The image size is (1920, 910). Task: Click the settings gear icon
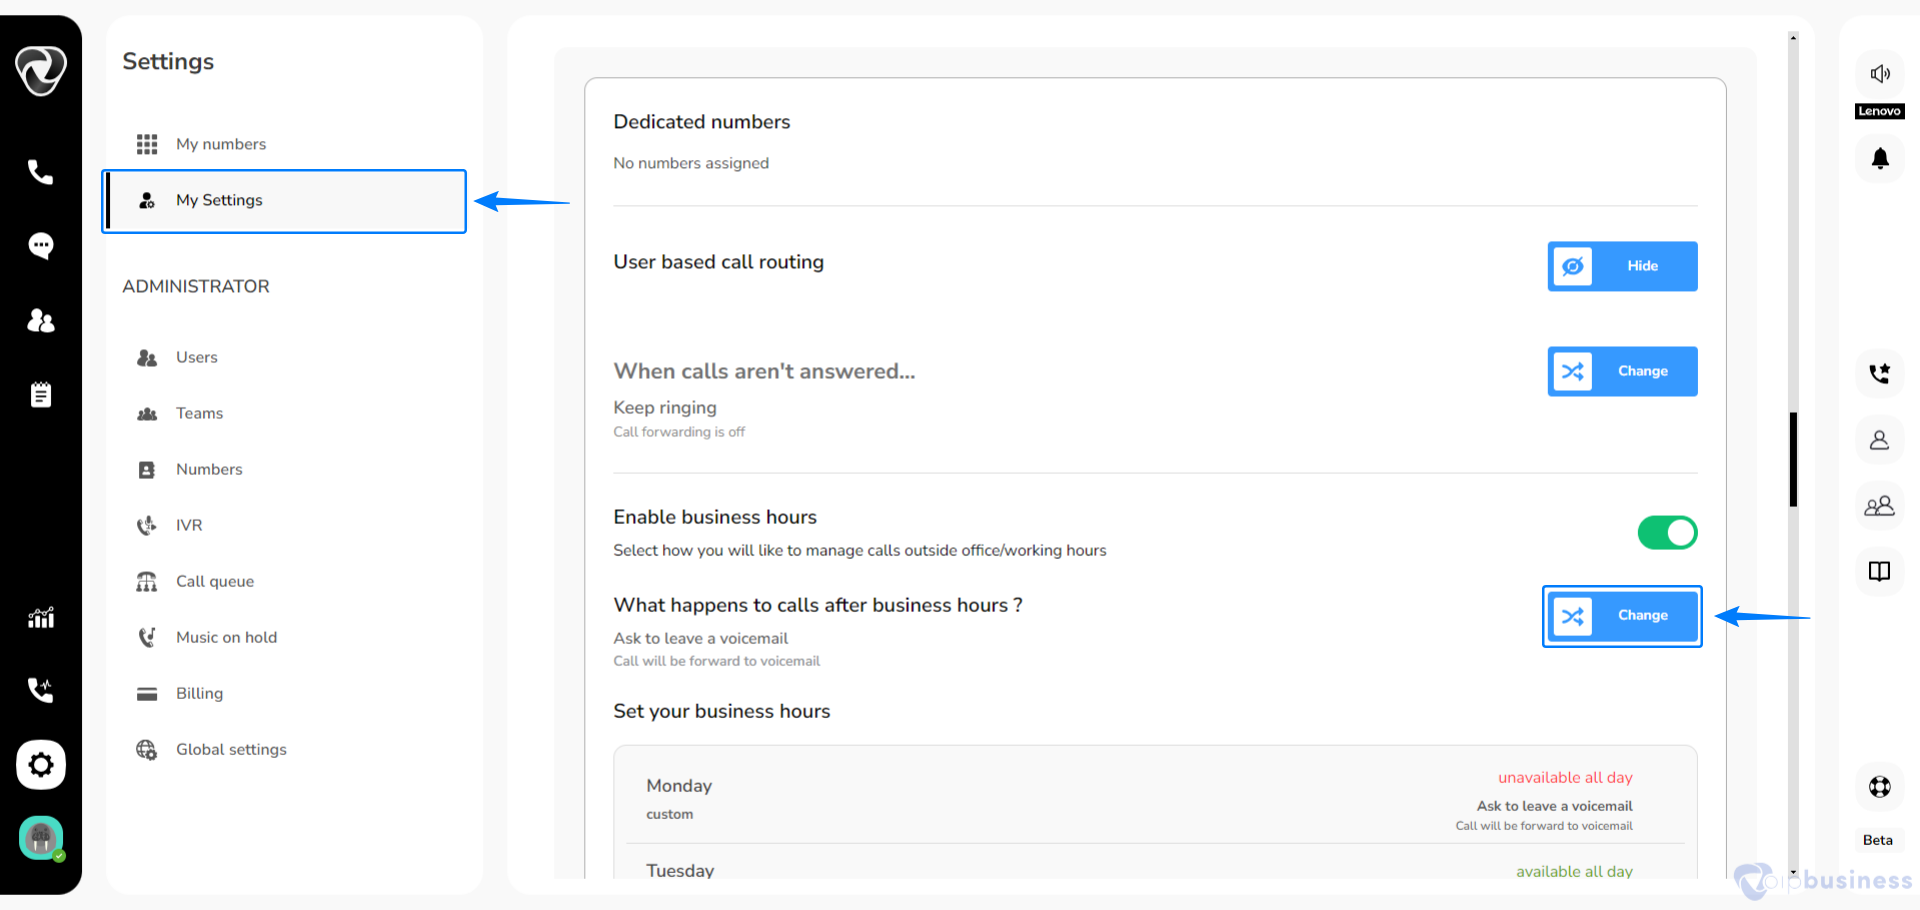point(40,765)
